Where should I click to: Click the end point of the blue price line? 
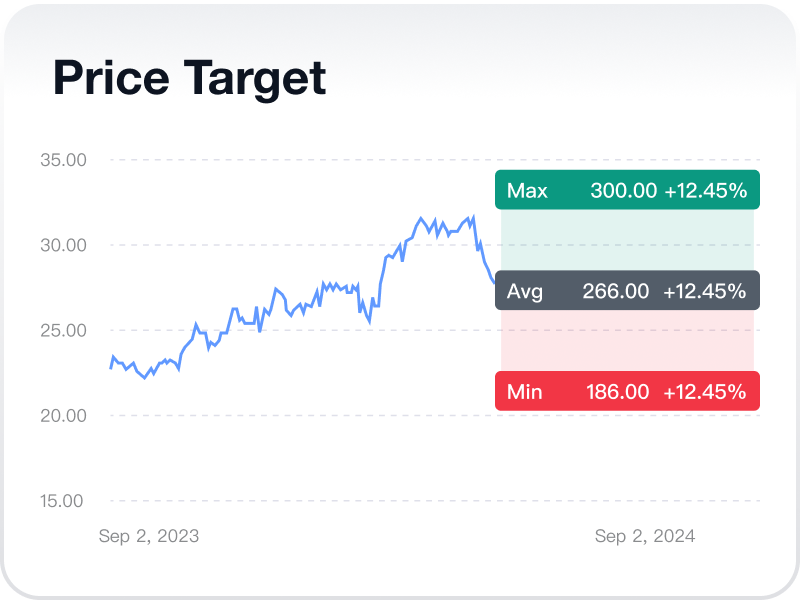493,282
